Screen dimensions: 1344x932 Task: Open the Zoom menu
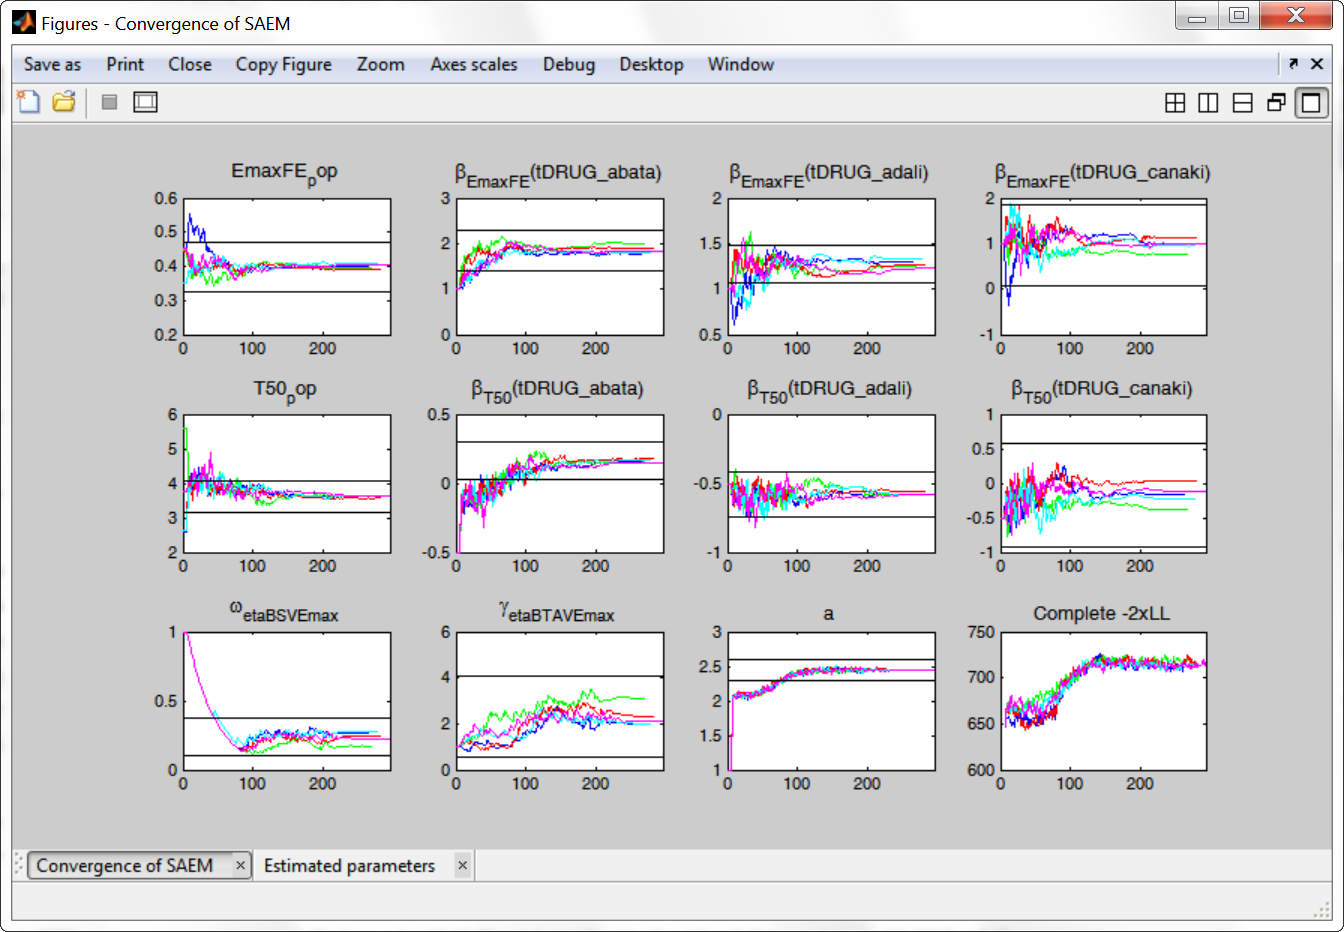coord(380,64)
